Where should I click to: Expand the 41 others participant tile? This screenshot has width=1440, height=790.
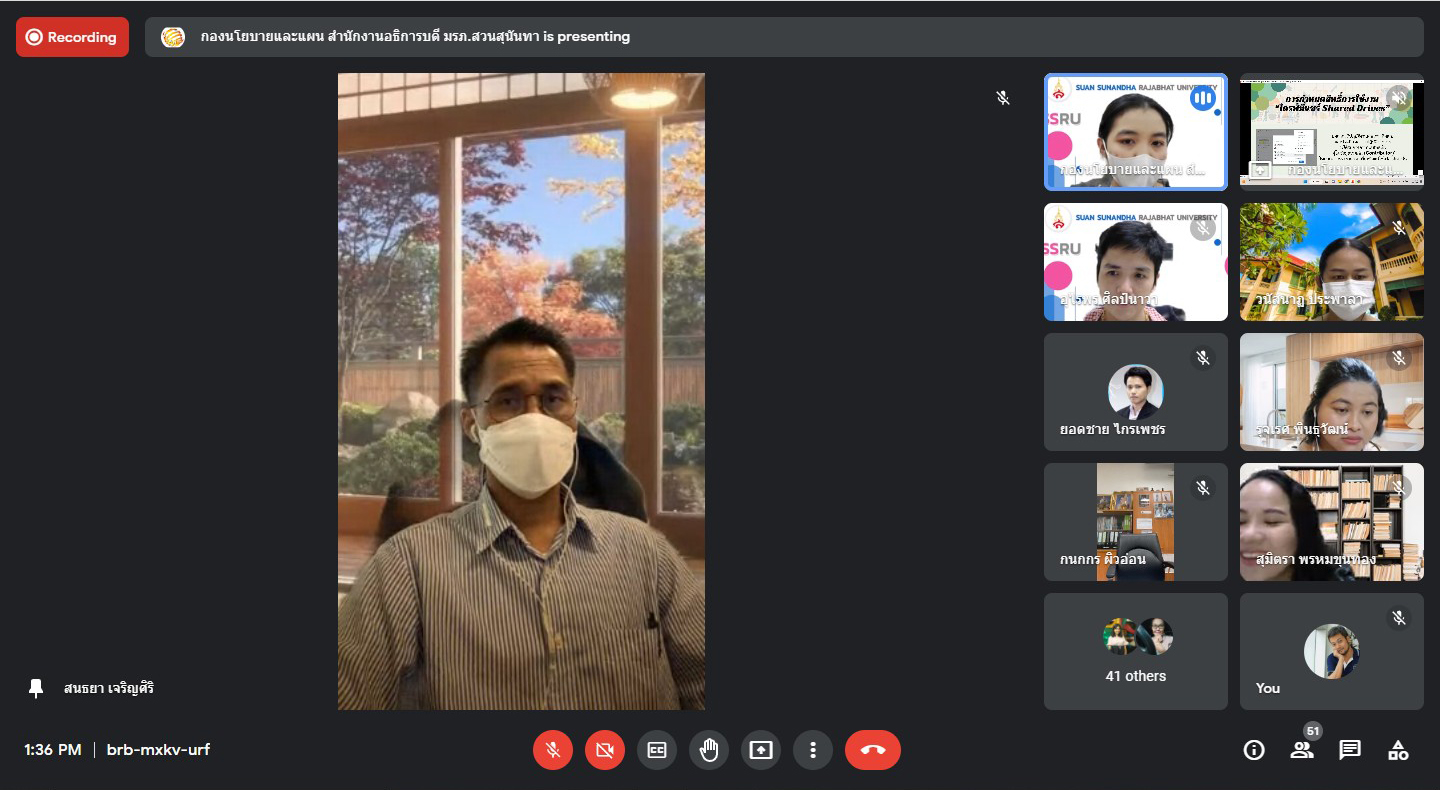pyautogui.click(x=1135, y=651)
